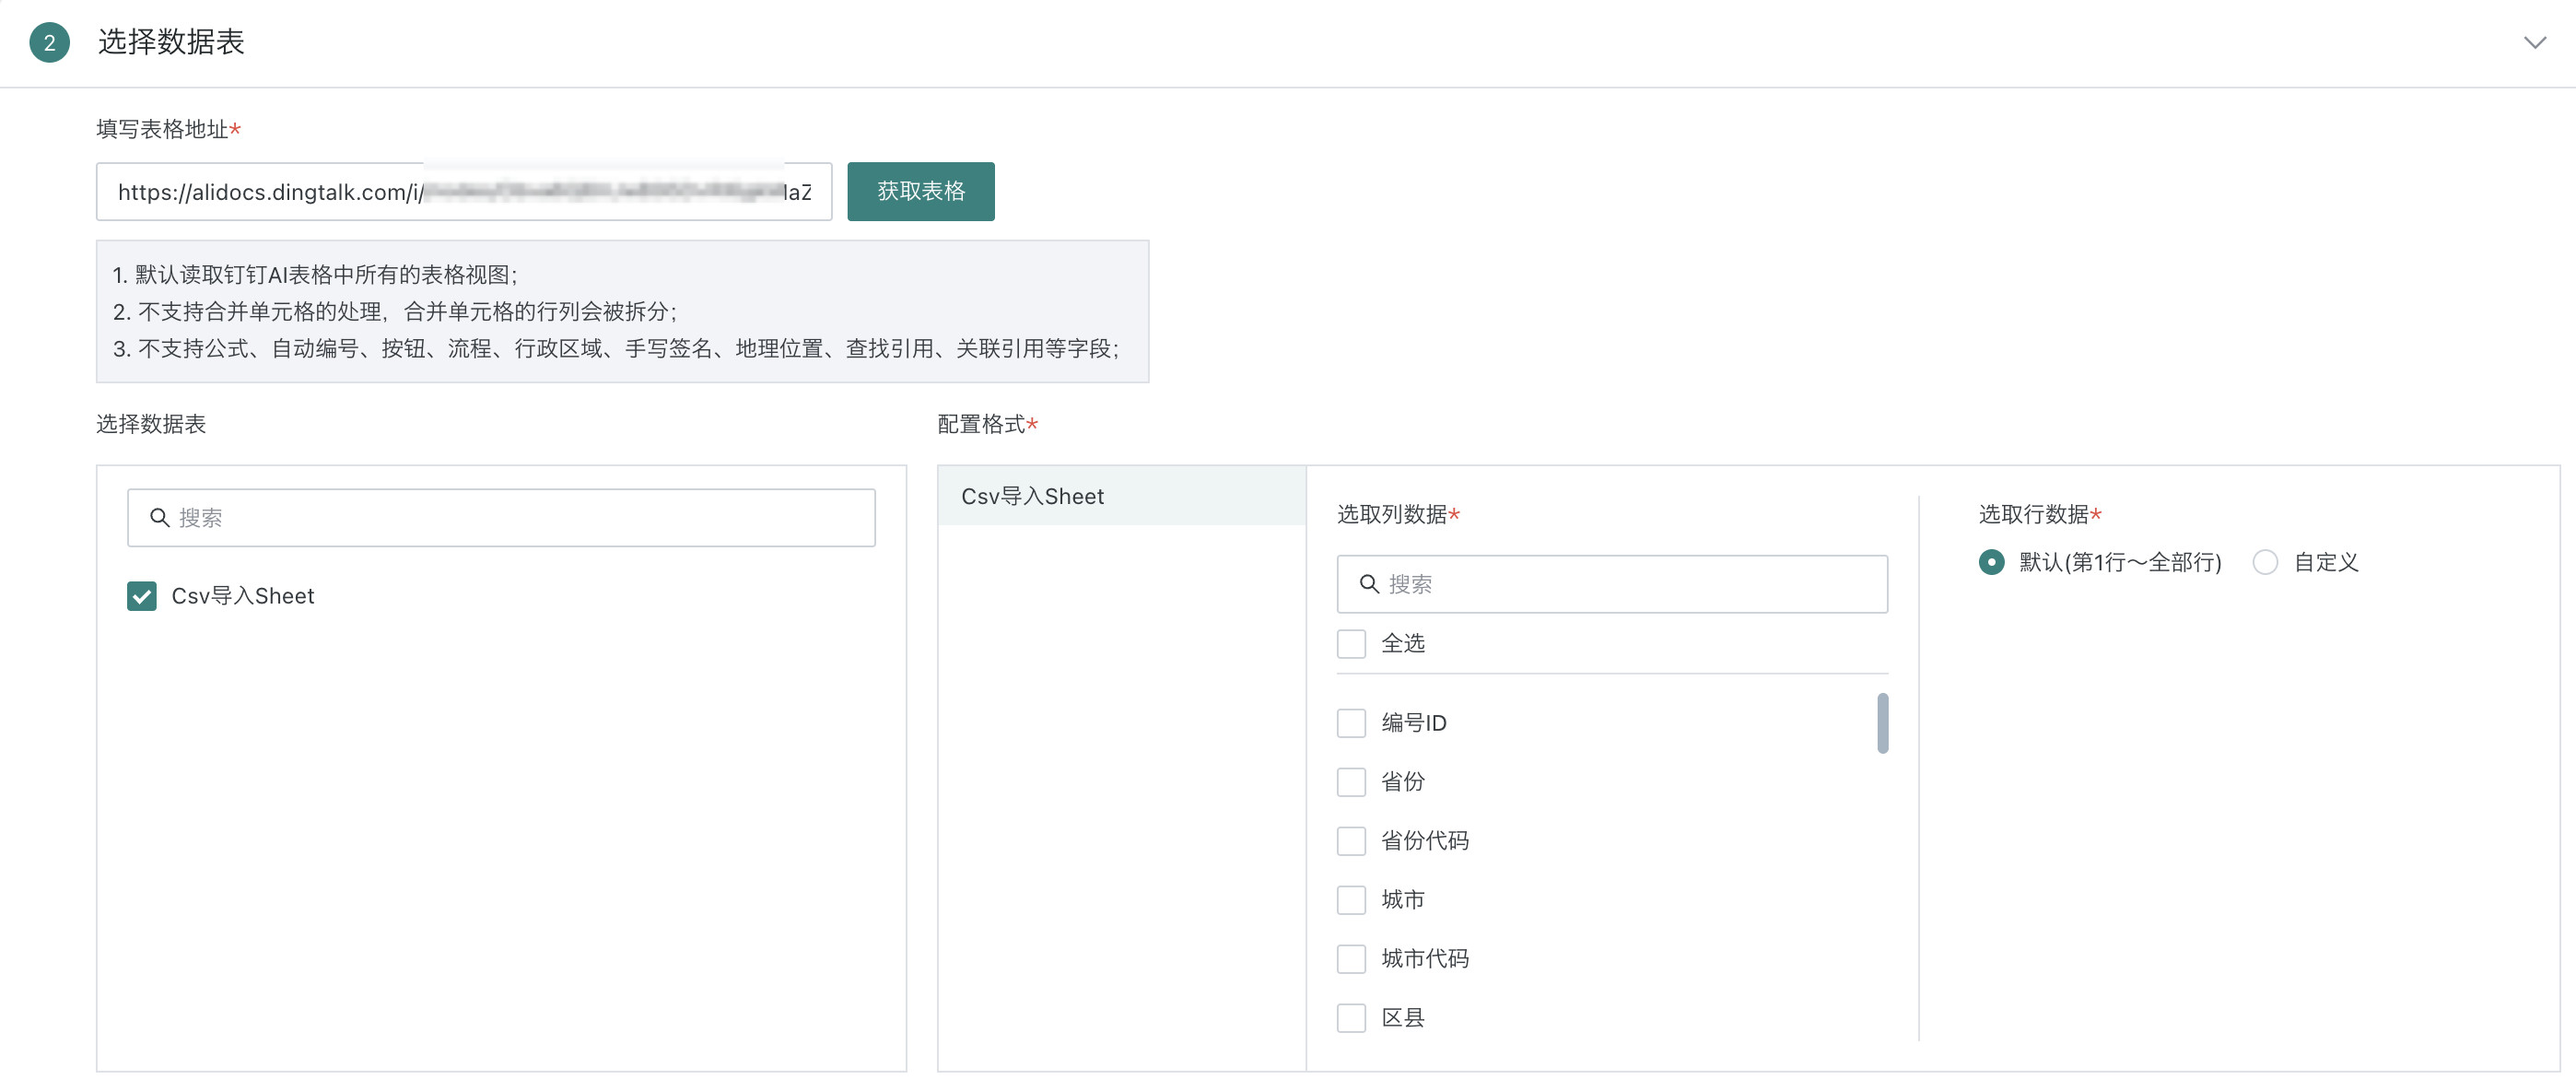Tick the 省份 column checkbox
Image resolution: width=2576 pixels, height=1091 pixels.
pos(1351,782)
